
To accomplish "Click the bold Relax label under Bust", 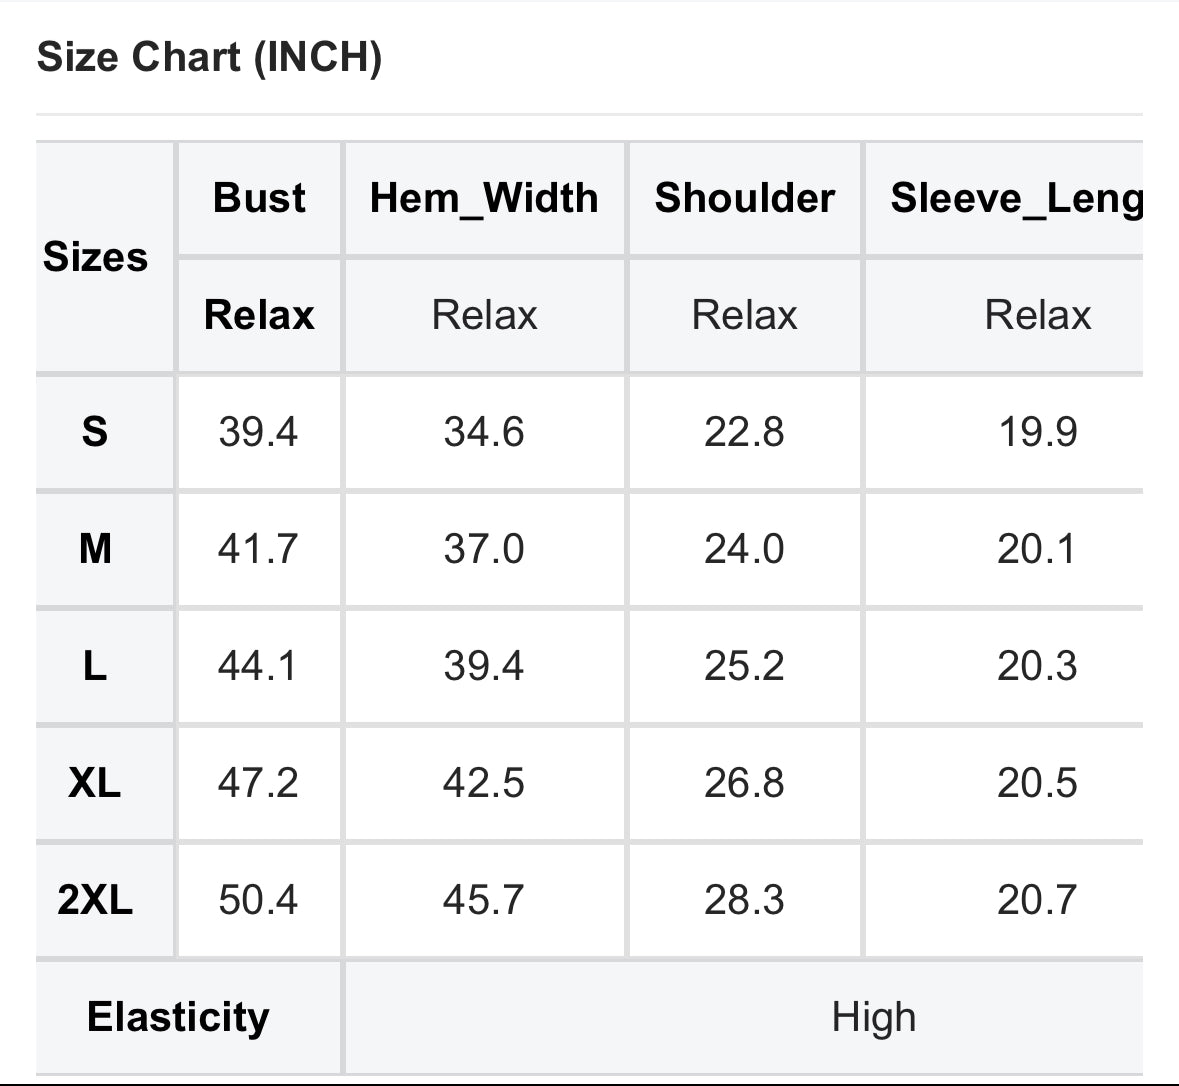I will (x=259, y=314).
